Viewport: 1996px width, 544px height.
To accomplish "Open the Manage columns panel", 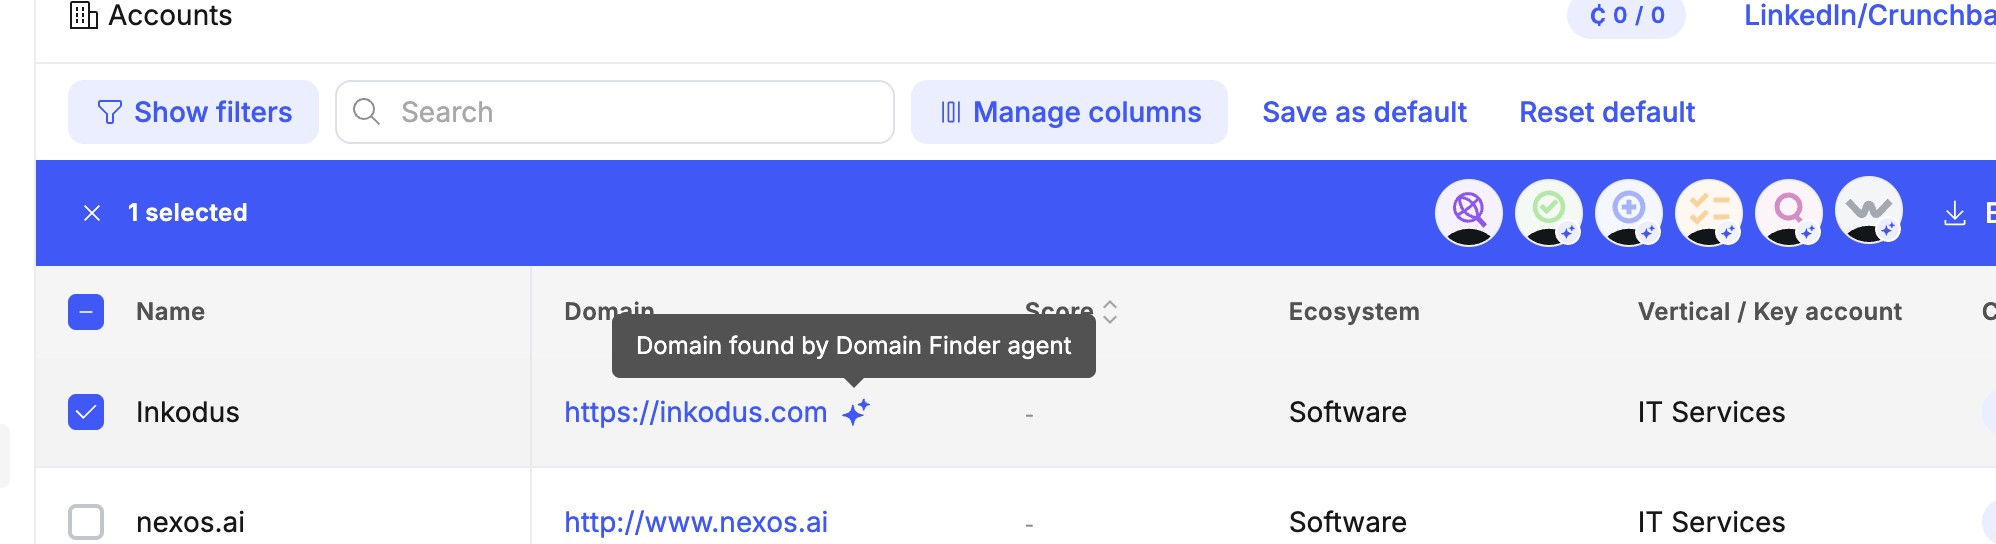I will point(1069,112).
